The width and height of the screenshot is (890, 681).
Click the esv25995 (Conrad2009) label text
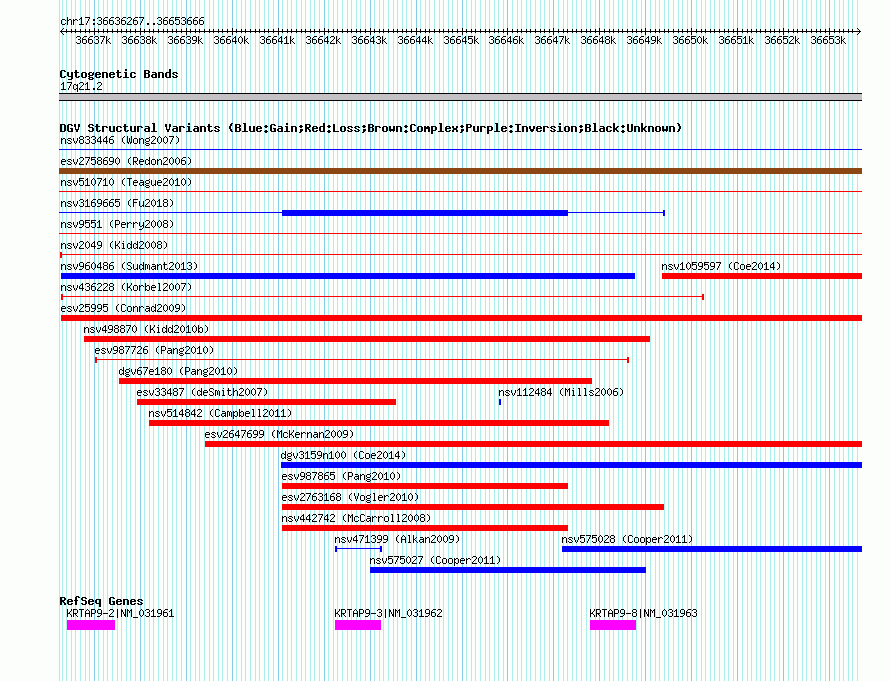[x=123, y=308]
